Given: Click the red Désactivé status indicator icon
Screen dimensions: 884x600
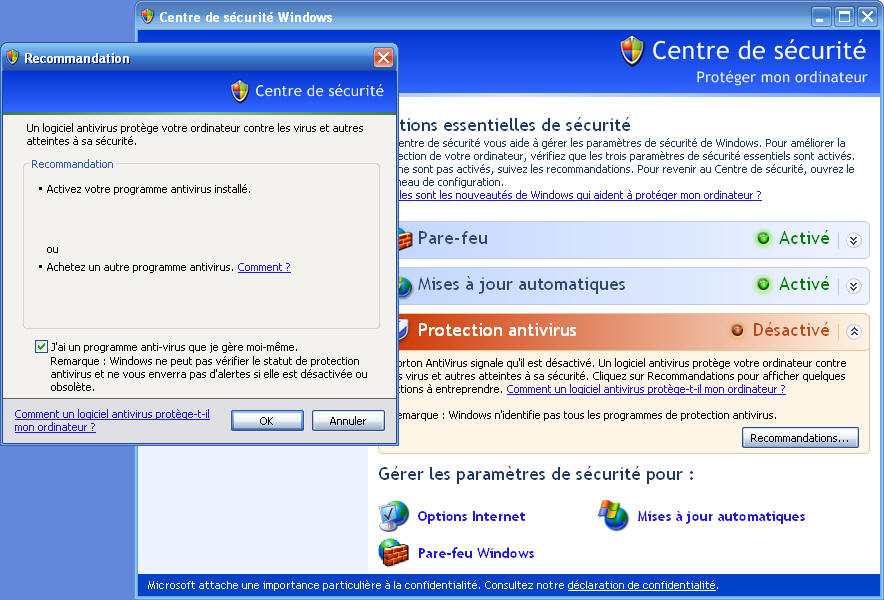Looking at the screenshot, I should [738, 330].
